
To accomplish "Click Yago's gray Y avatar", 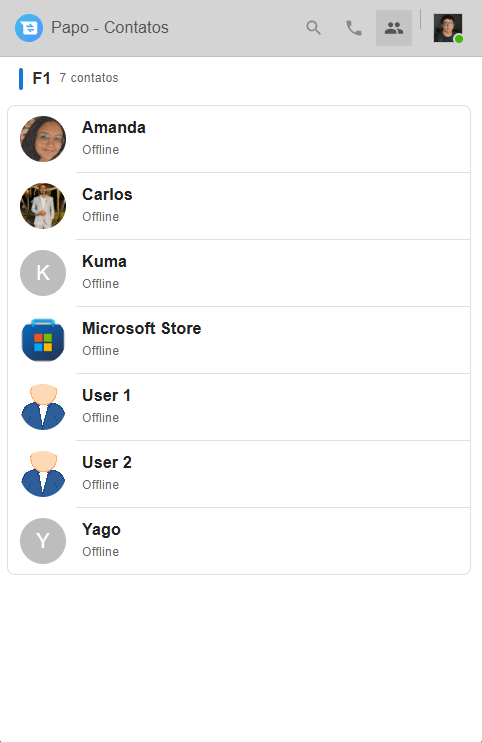I will click(x=43, y=541).
